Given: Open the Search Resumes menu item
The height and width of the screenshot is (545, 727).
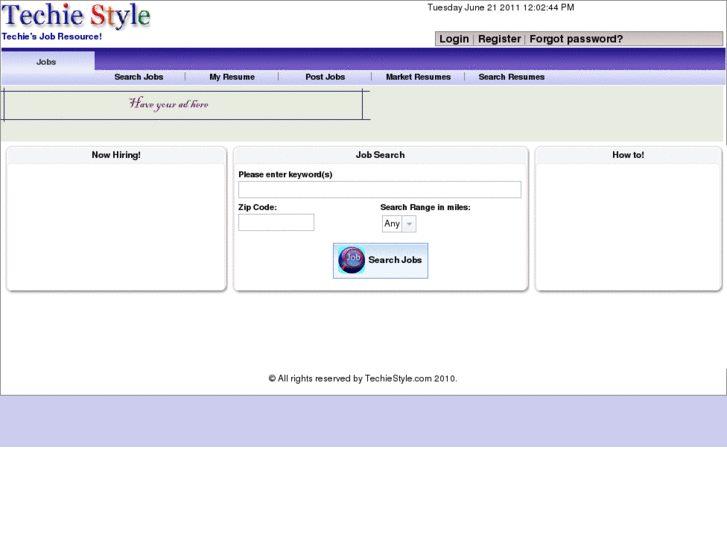Looking at the screenshot, I should pyautogui.click(x=511, y=77).
